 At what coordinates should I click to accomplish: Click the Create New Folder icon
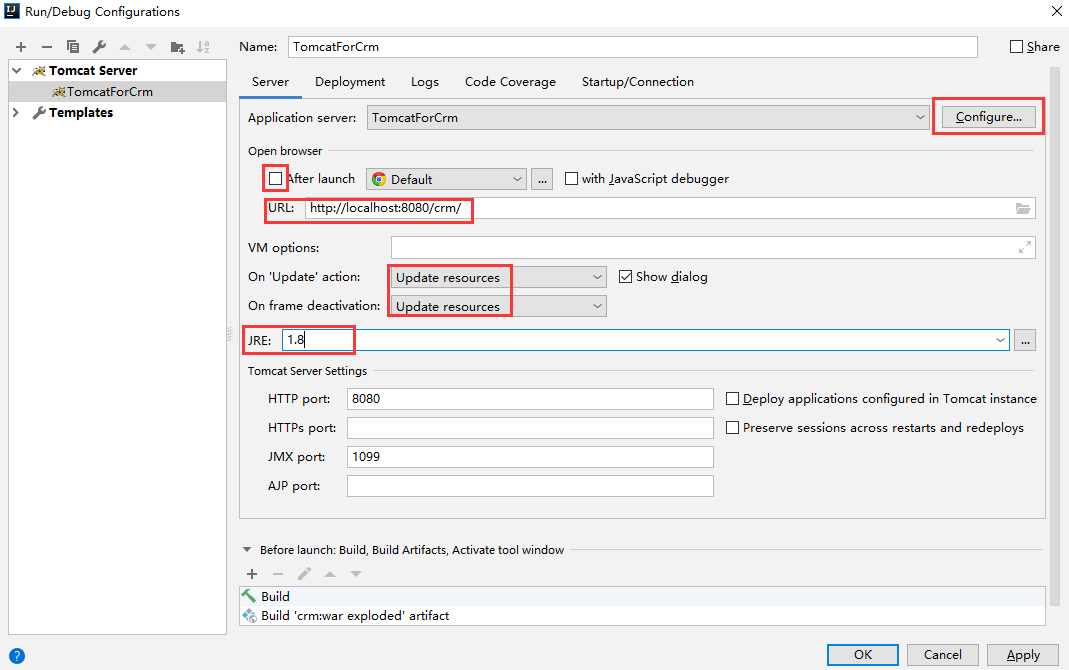[x=178, y=47]
